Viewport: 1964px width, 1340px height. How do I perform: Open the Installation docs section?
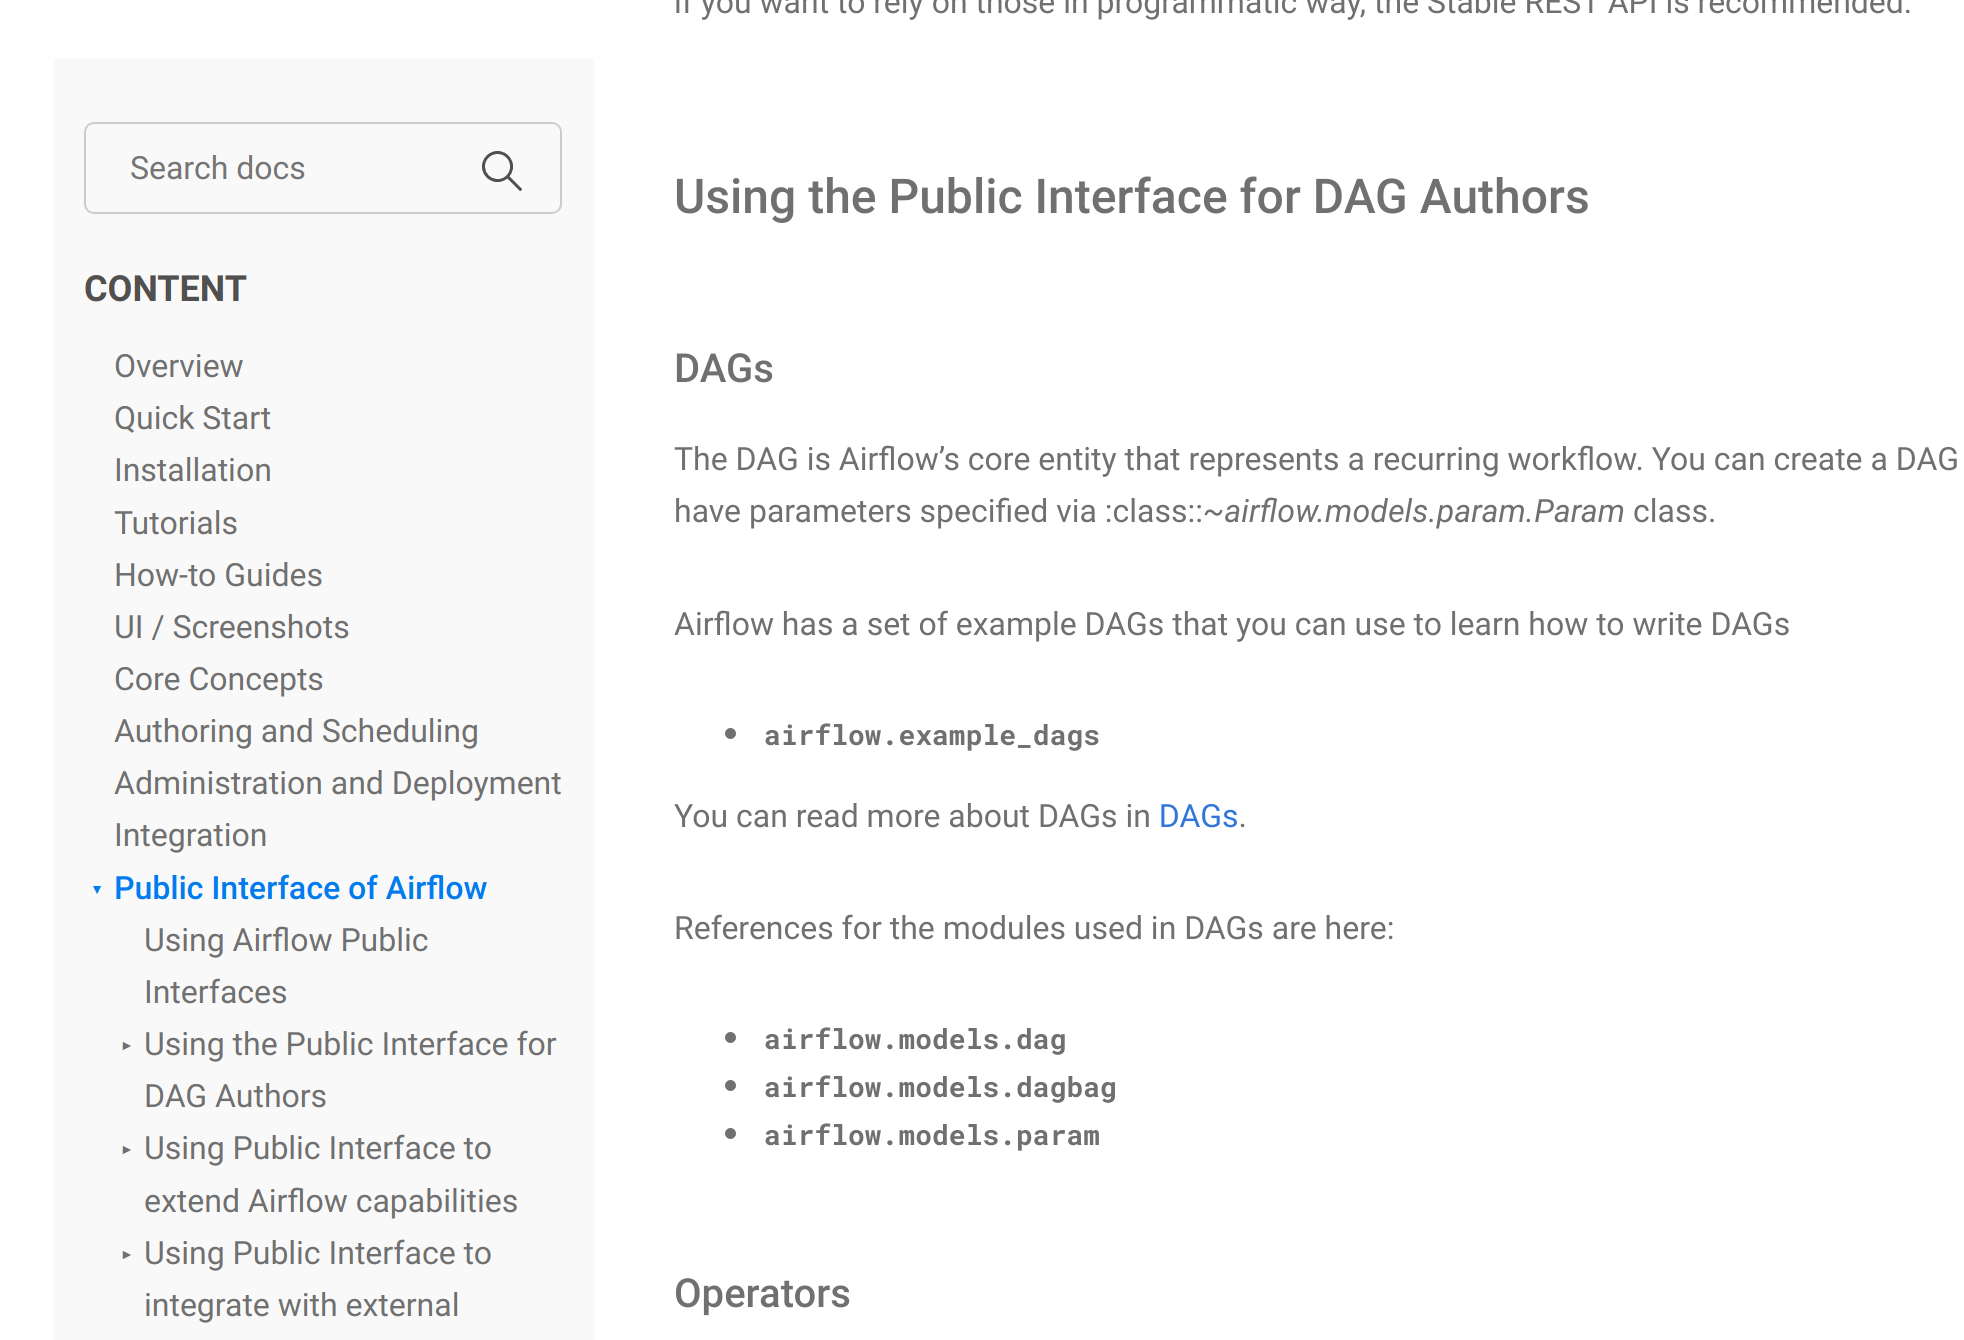click(192, 470)
